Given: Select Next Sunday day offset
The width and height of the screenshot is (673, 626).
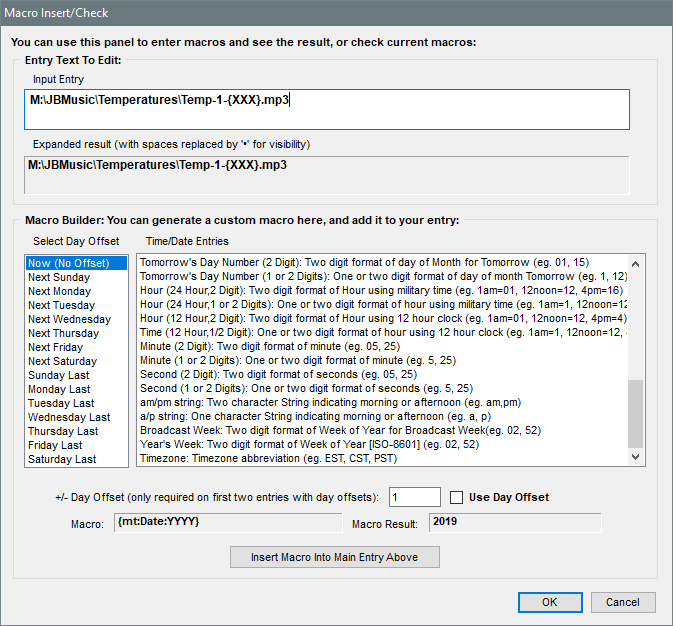Looking at the screenshot, I should [59, 277].
